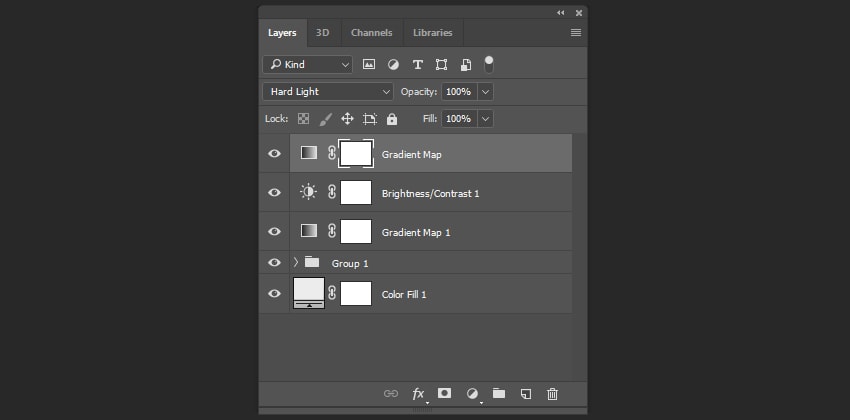Filter for pixel layers icon
Viewport: 850px width, 420px height.
(369, 64)
